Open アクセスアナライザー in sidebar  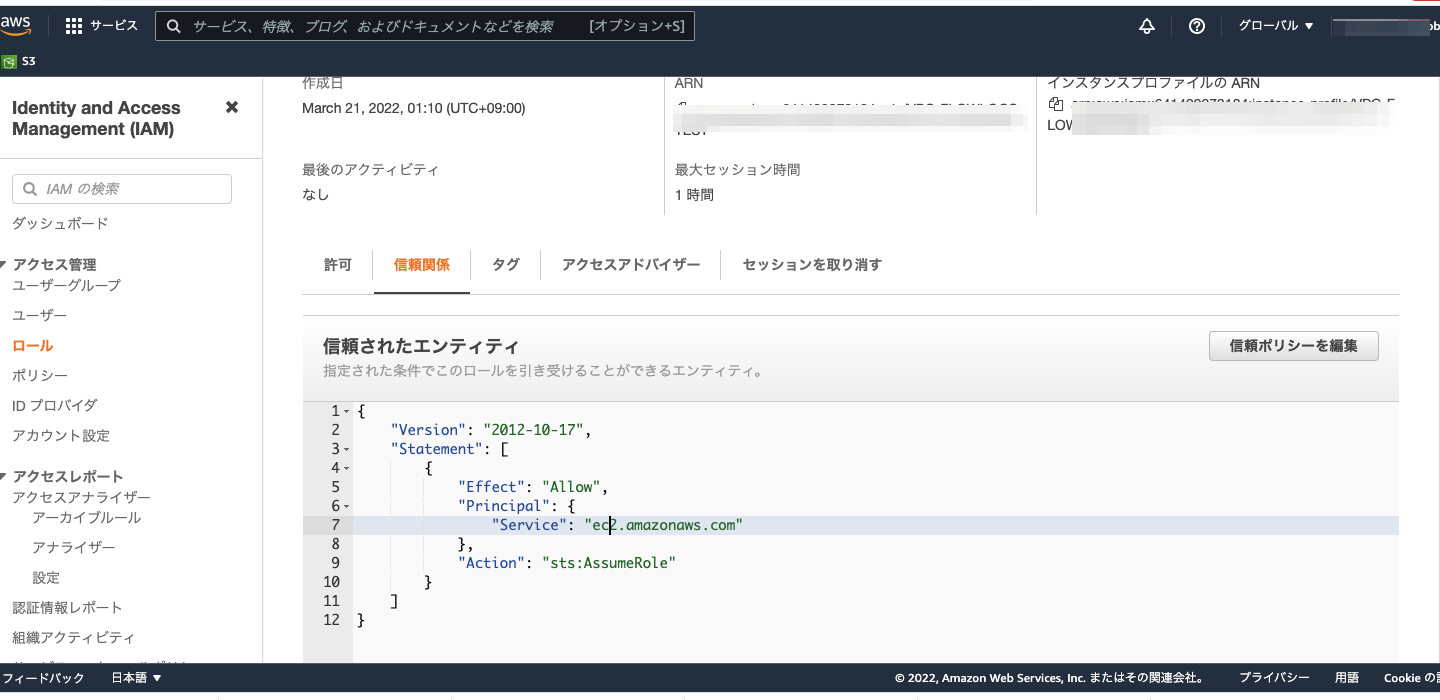click(81, 498)
